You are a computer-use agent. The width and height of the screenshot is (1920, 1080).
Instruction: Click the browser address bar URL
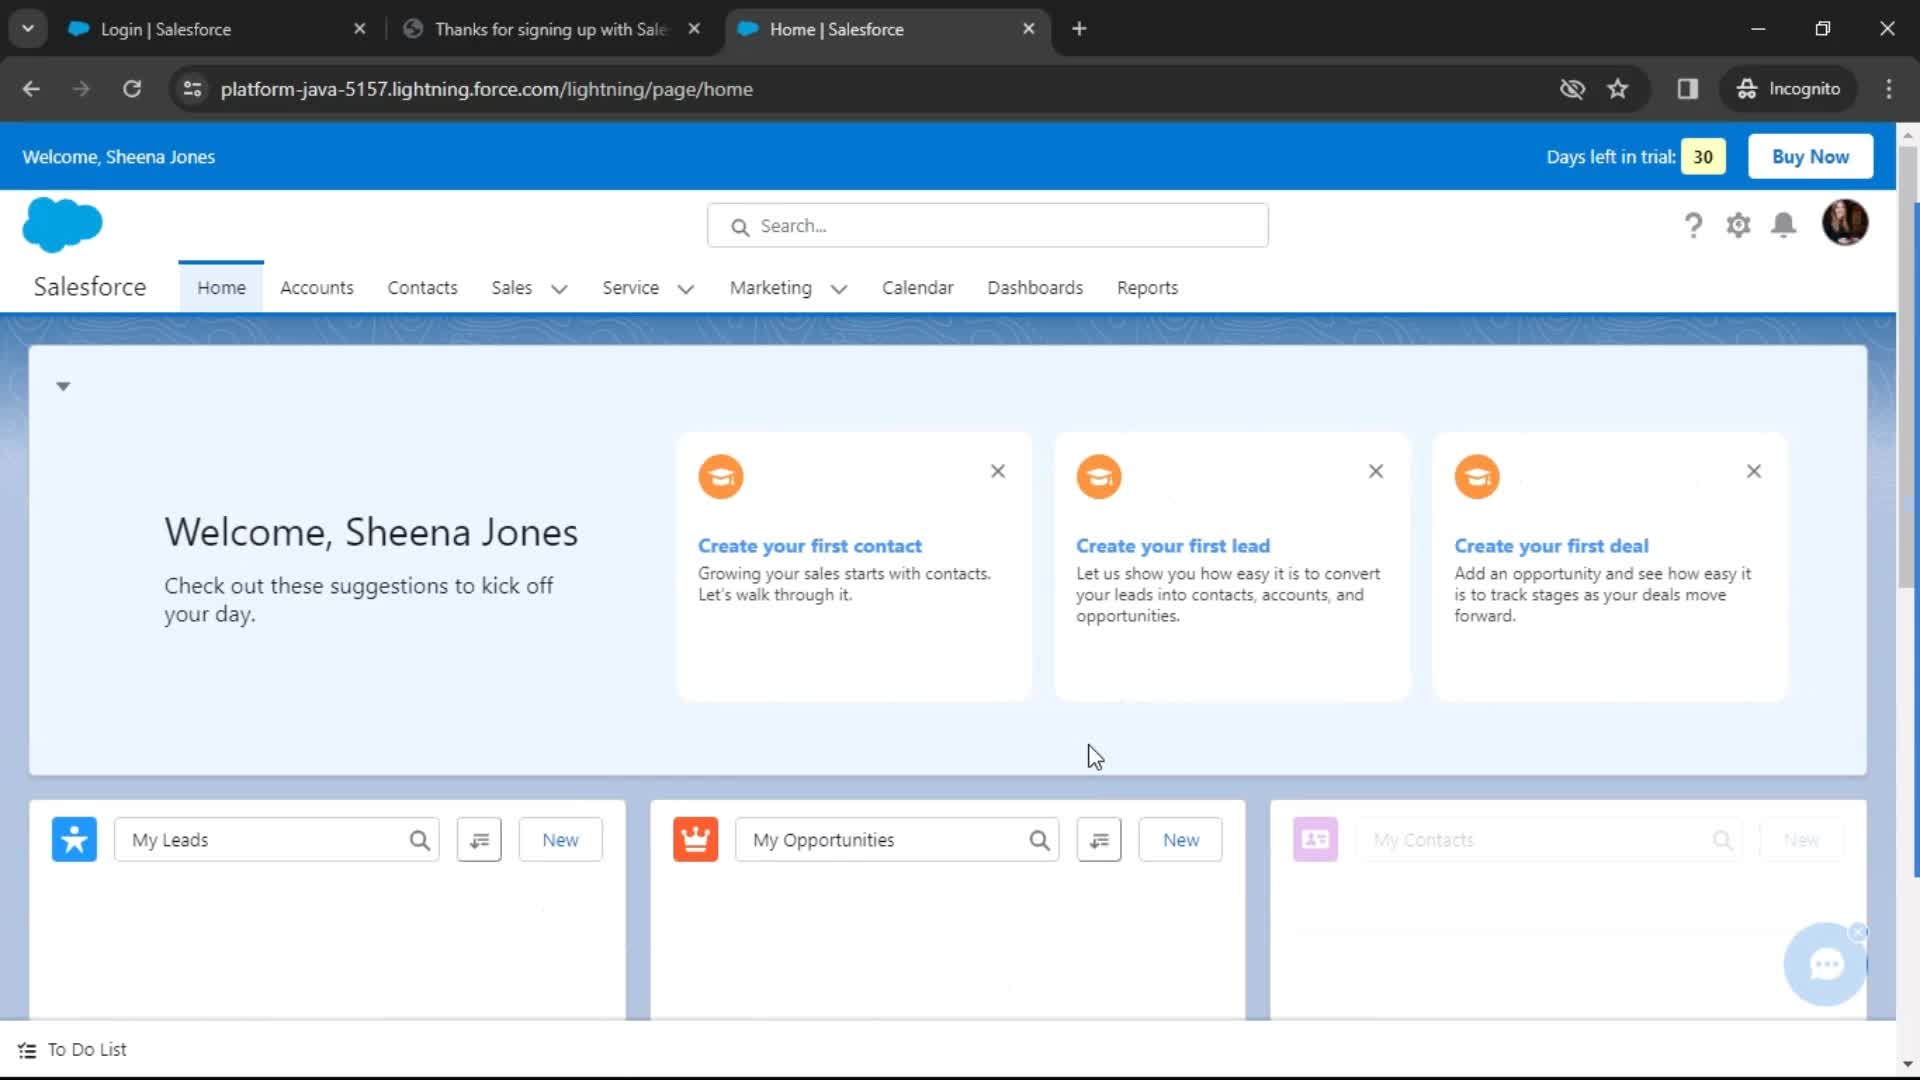click(486, 89)
